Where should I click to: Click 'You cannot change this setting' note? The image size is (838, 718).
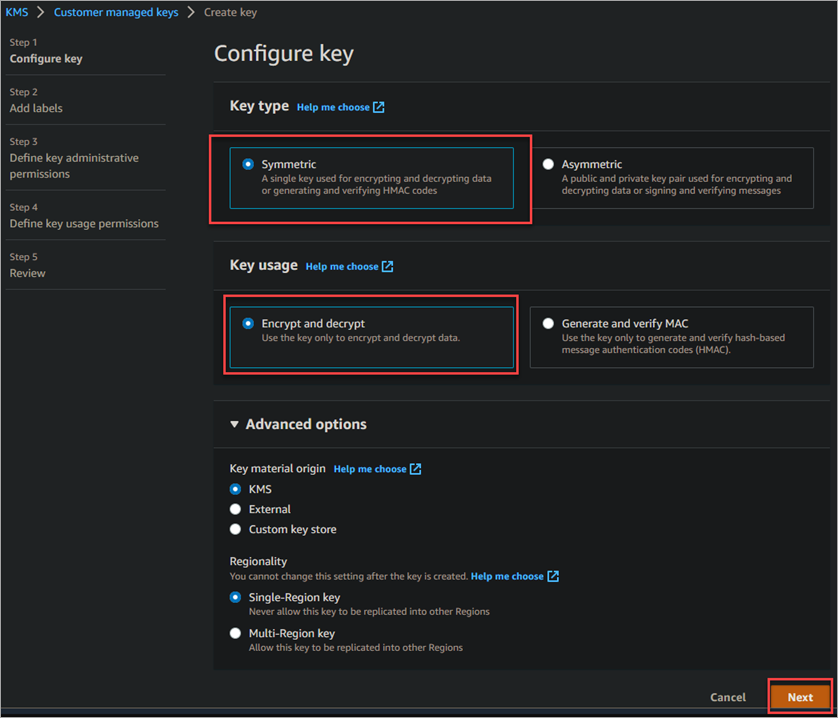[x=349, y=576]
